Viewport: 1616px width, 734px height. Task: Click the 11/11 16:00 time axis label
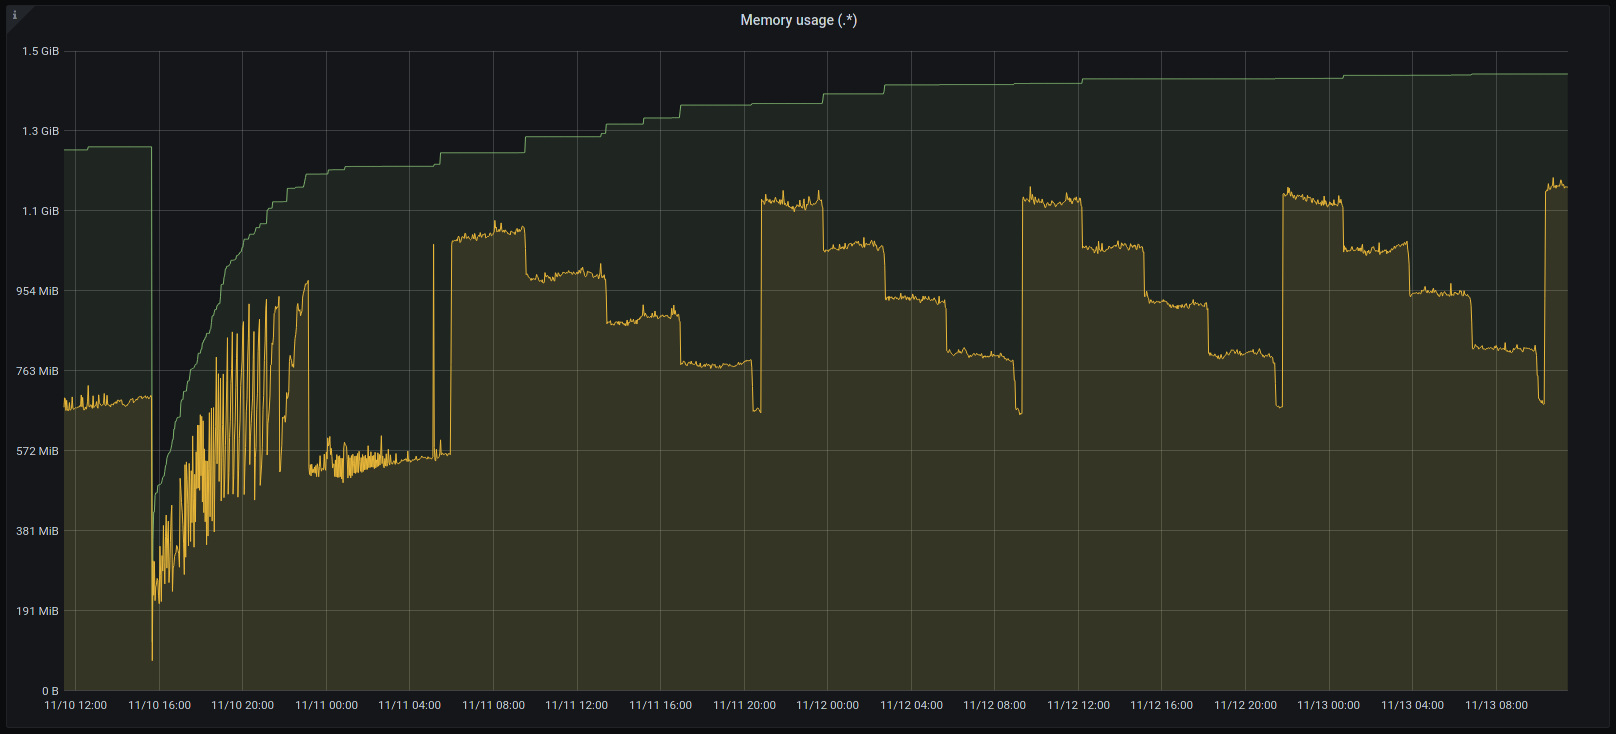pos(661,705)
